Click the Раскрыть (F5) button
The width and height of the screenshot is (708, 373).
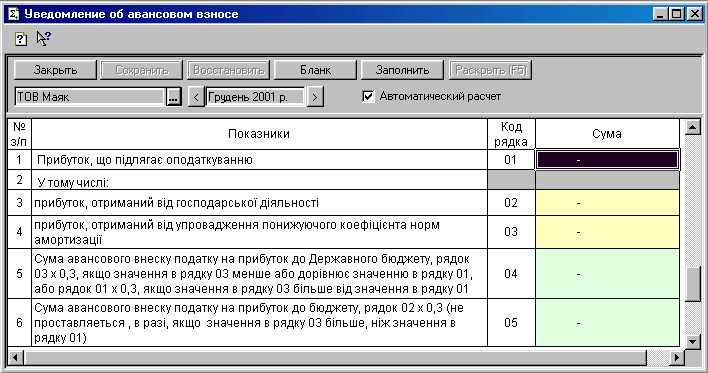click(490, 70)
